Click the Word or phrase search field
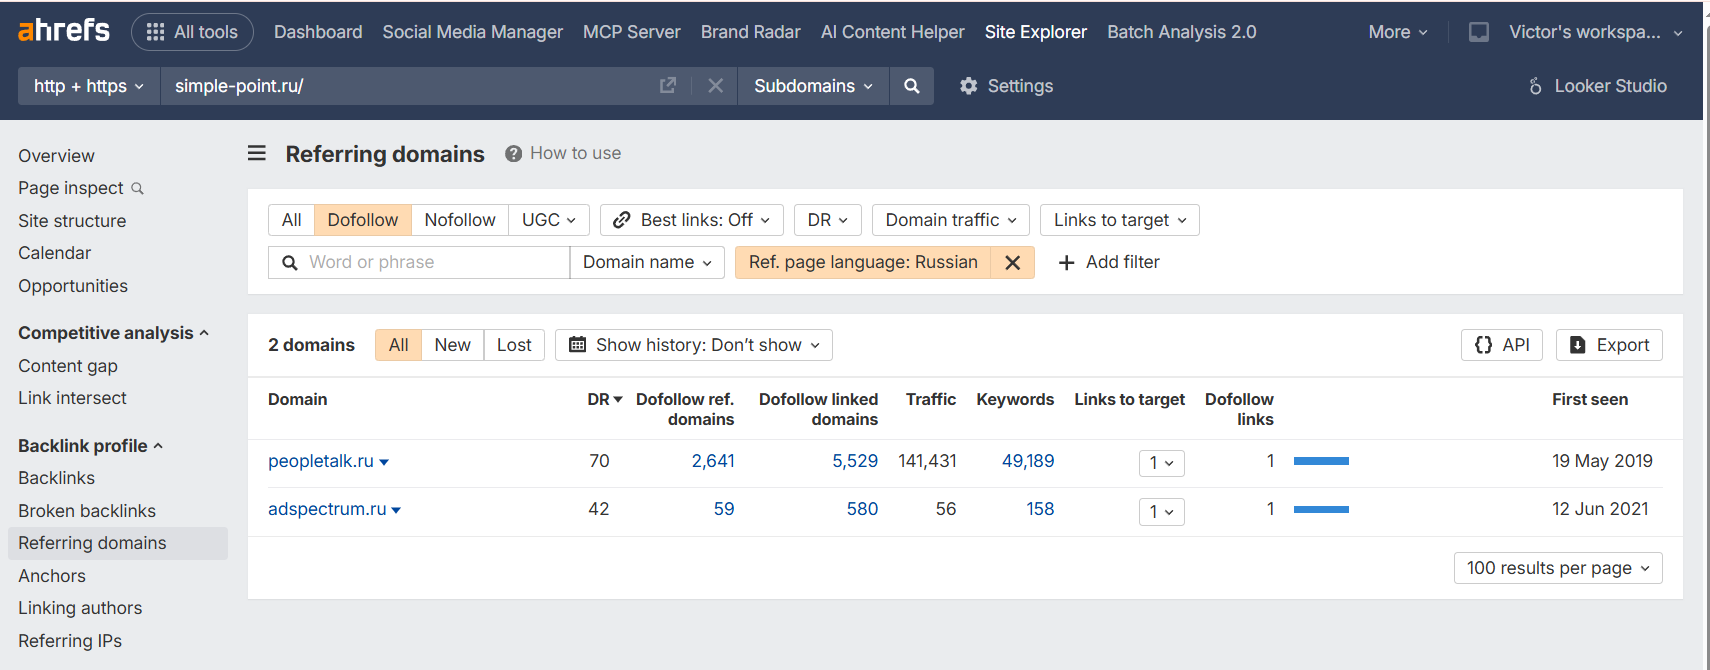Screen dimensions: 1710x670 point(430,262)
